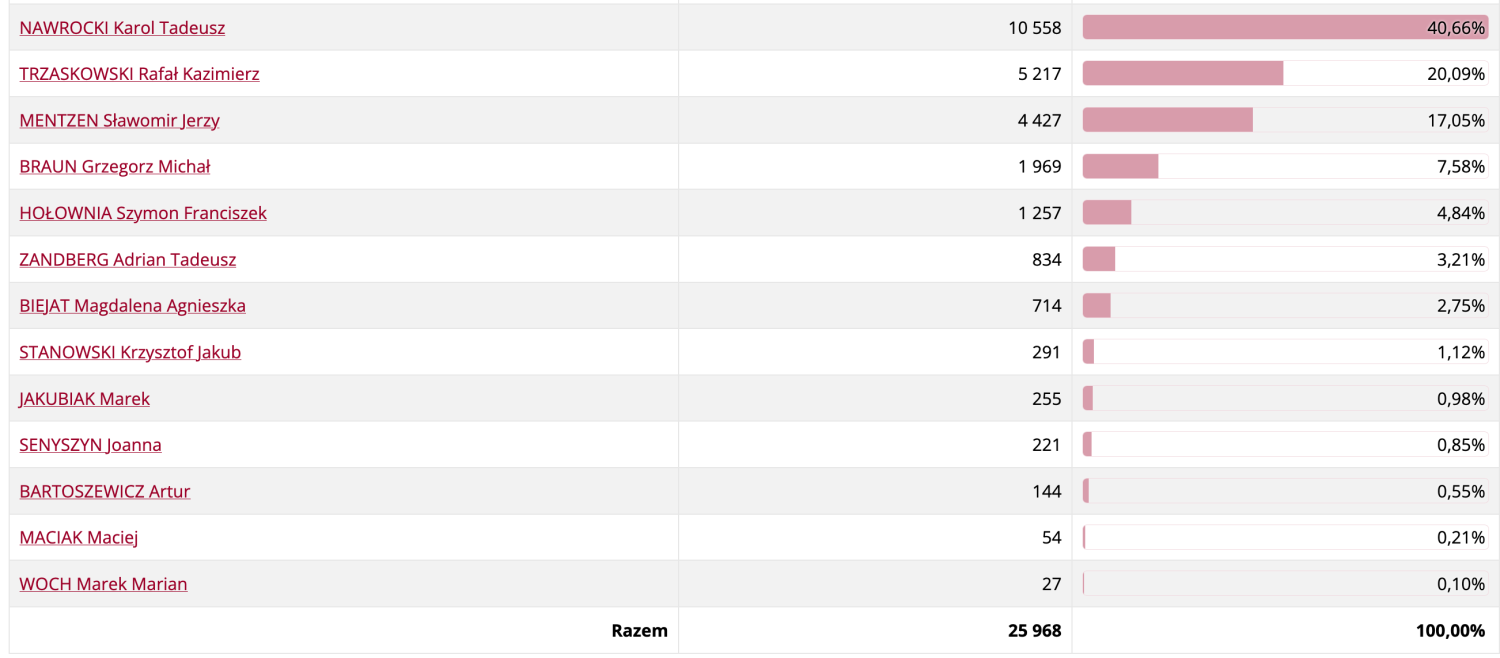
Task: Open WOCH Marek Marian link
Action: point(103,584)
